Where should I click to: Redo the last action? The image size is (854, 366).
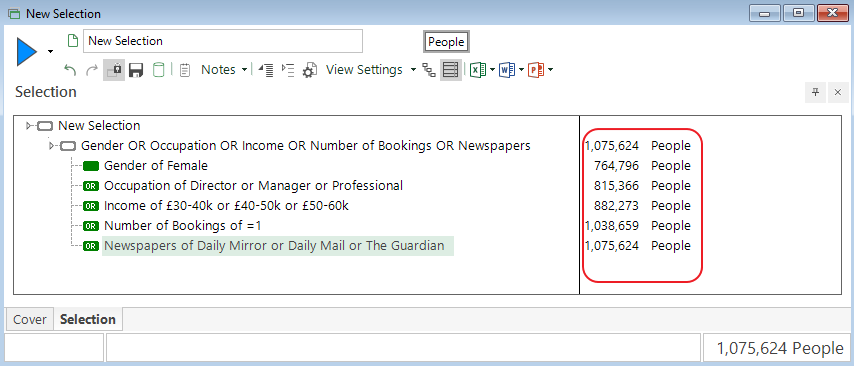point(92,70)
